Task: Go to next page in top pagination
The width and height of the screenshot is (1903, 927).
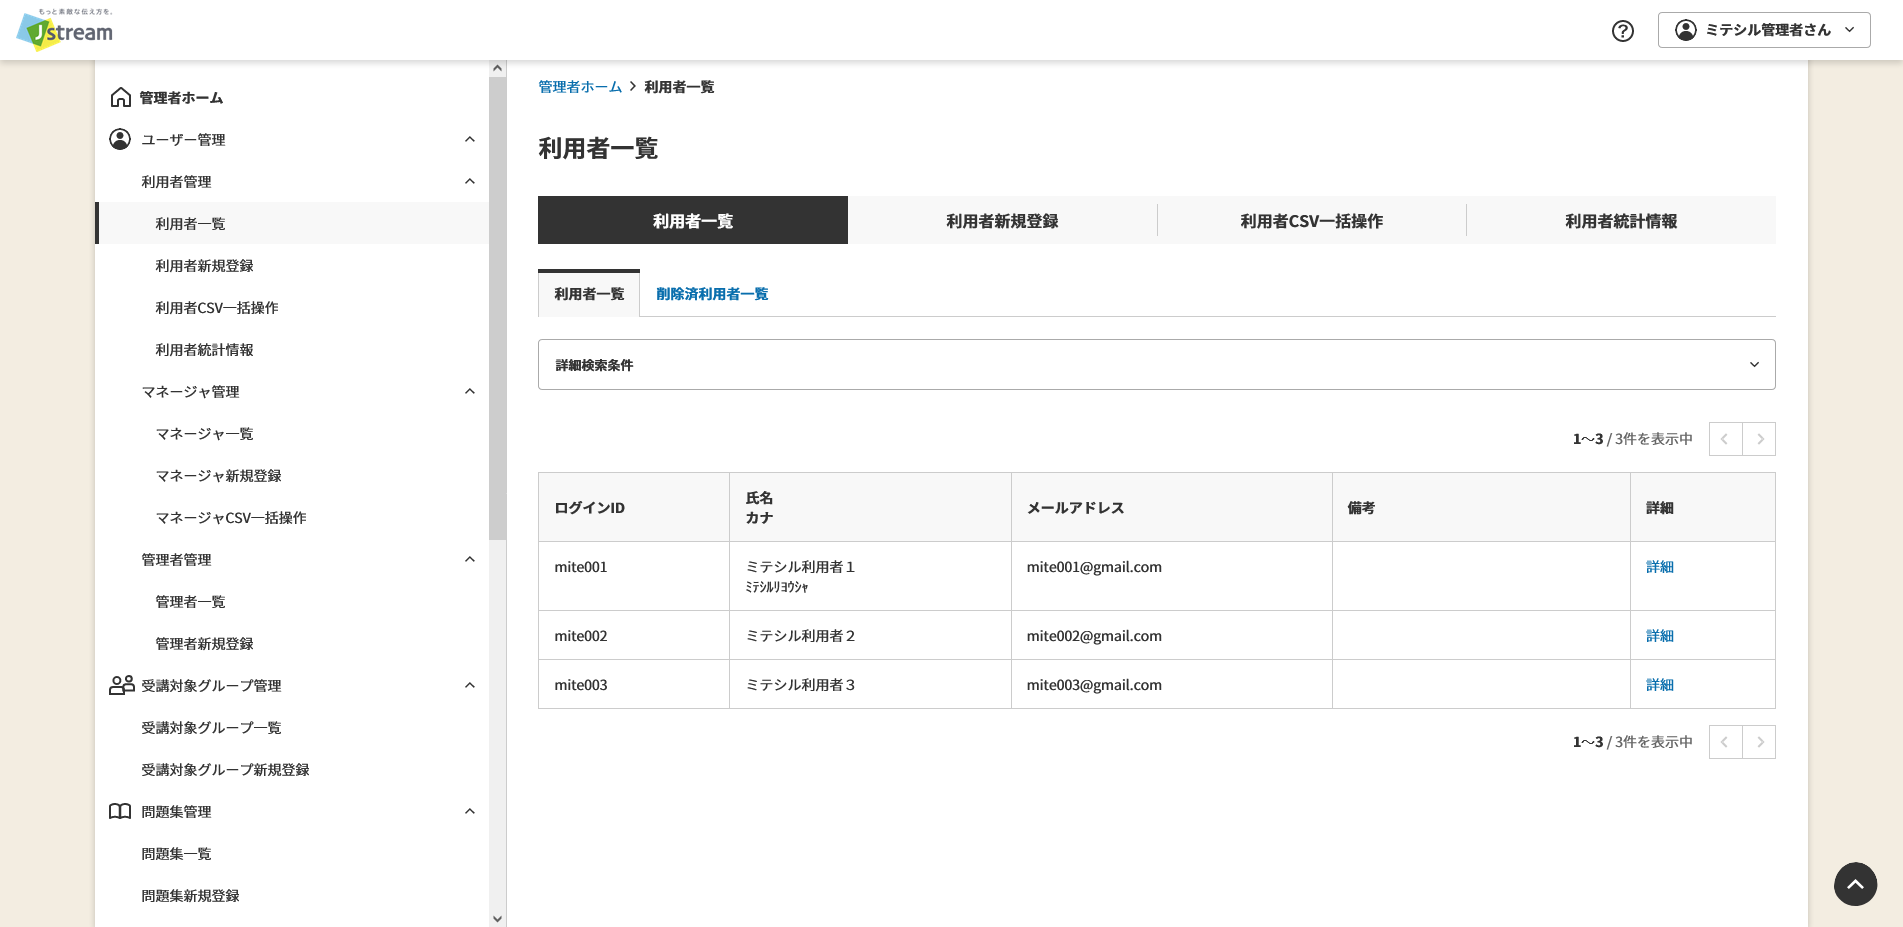Action: point(1759,439)
